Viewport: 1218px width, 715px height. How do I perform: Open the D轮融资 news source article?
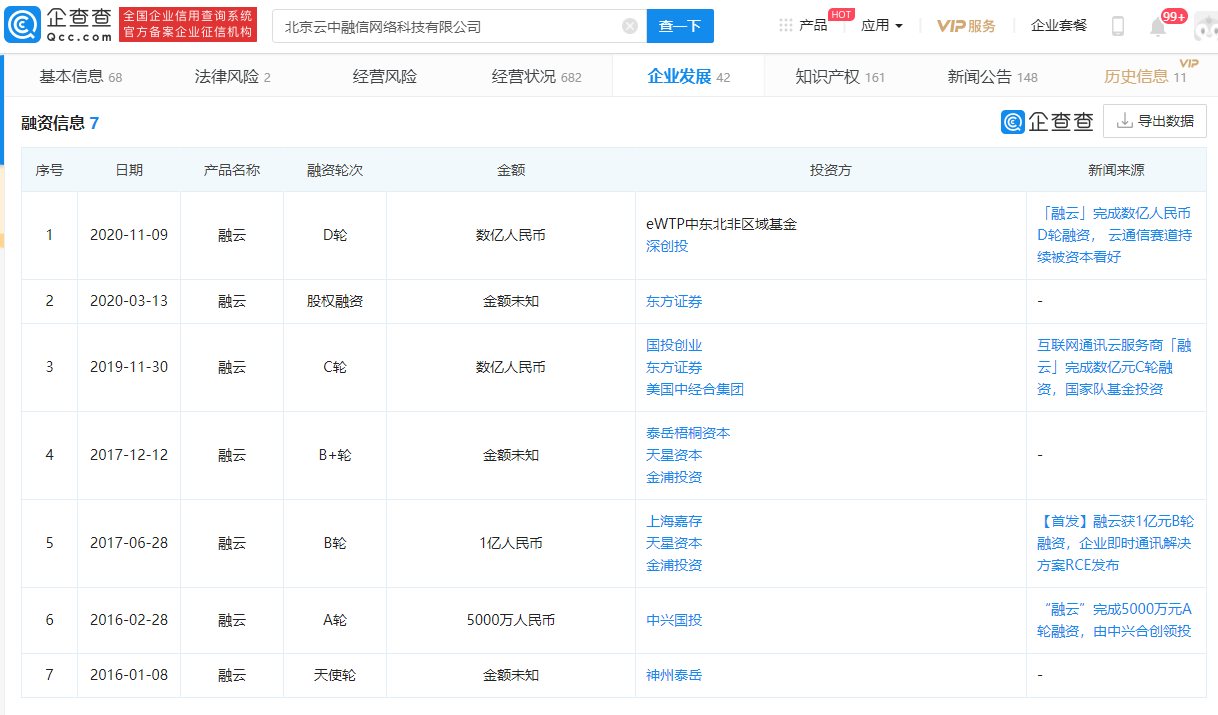click(1114, 235)
